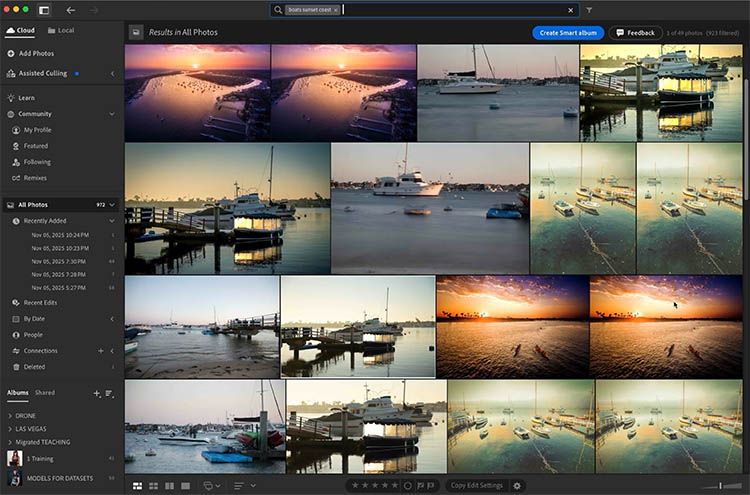Expand the Migrated TEACHING folder

pos(10,442)
